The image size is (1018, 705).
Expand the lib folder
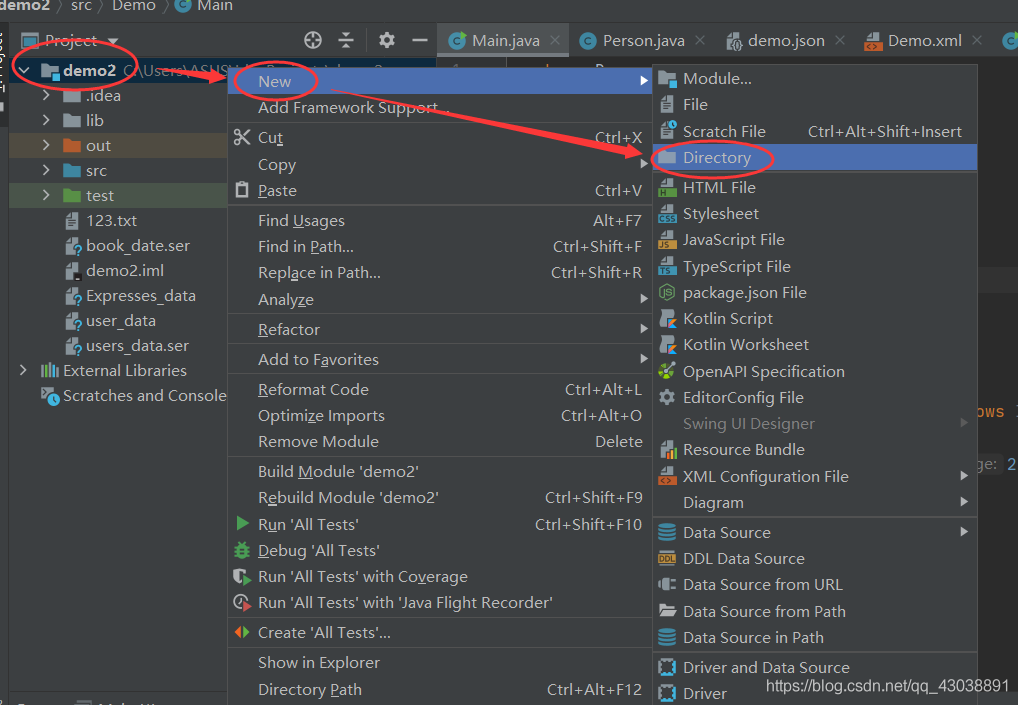[x=45, y=120]
